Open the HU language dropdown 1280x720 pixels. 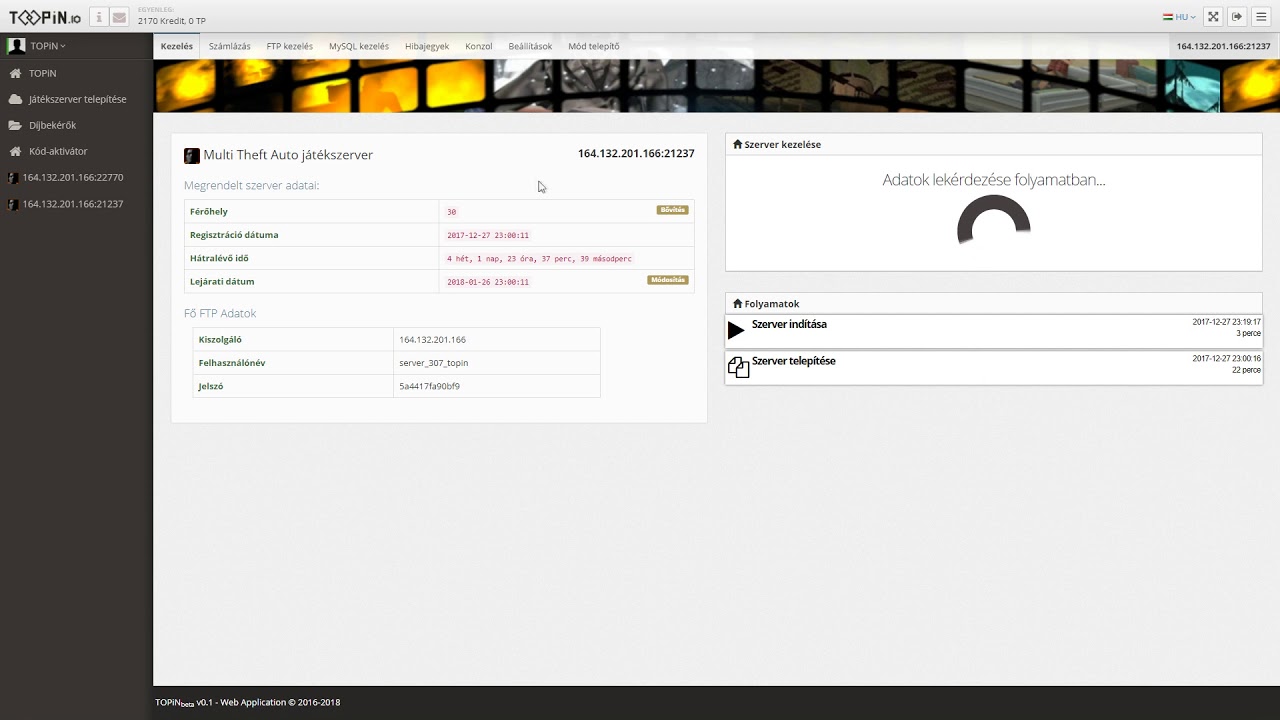coord(1179,17)
